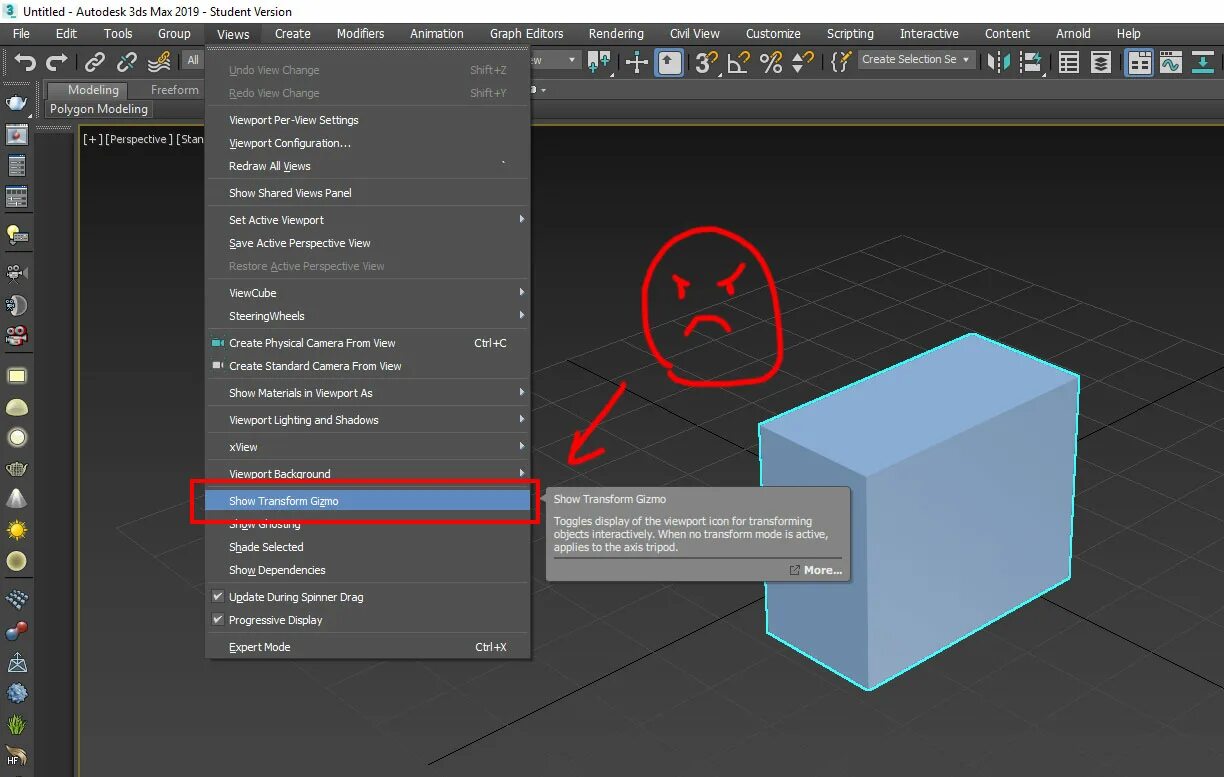Click the Use Pivot Point Center icon
The width and height of the screenshot is (1224, 777).
click(x=600, y=63)
